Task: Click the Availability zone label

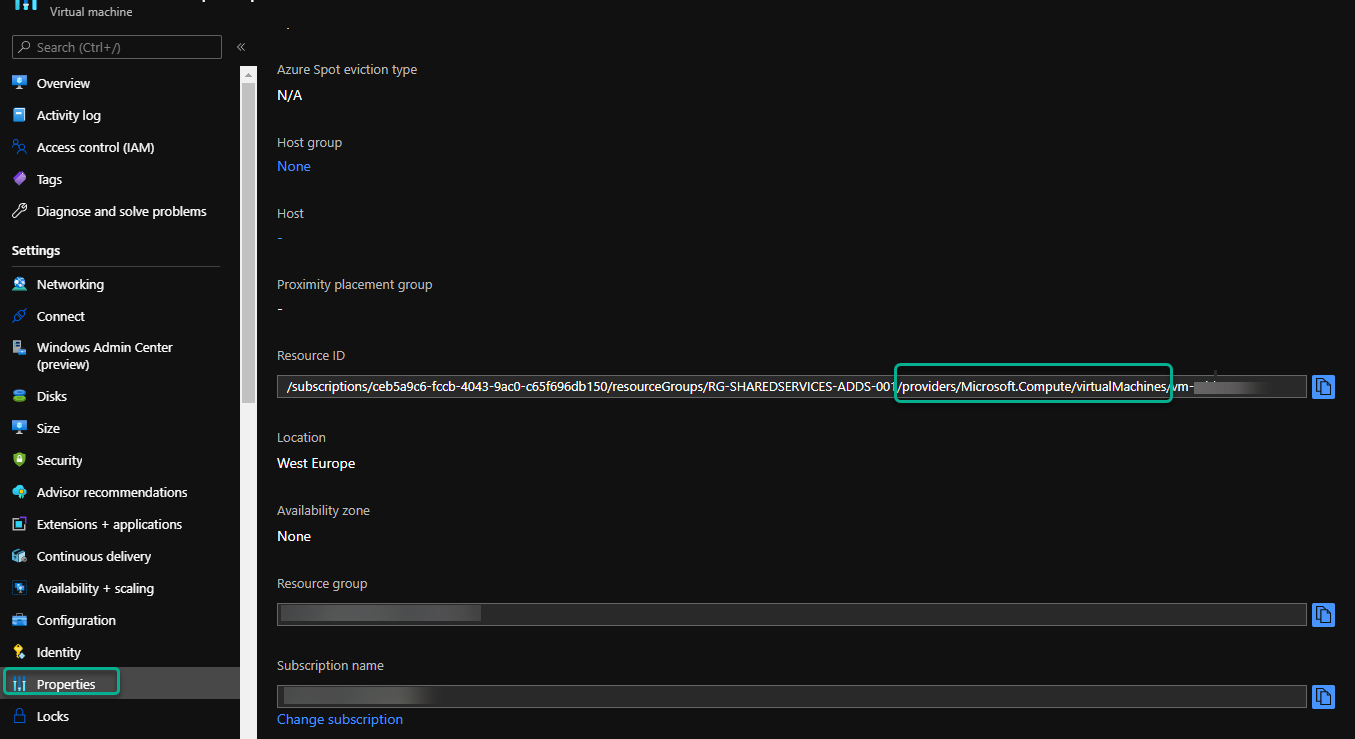Action: (323, 510)
